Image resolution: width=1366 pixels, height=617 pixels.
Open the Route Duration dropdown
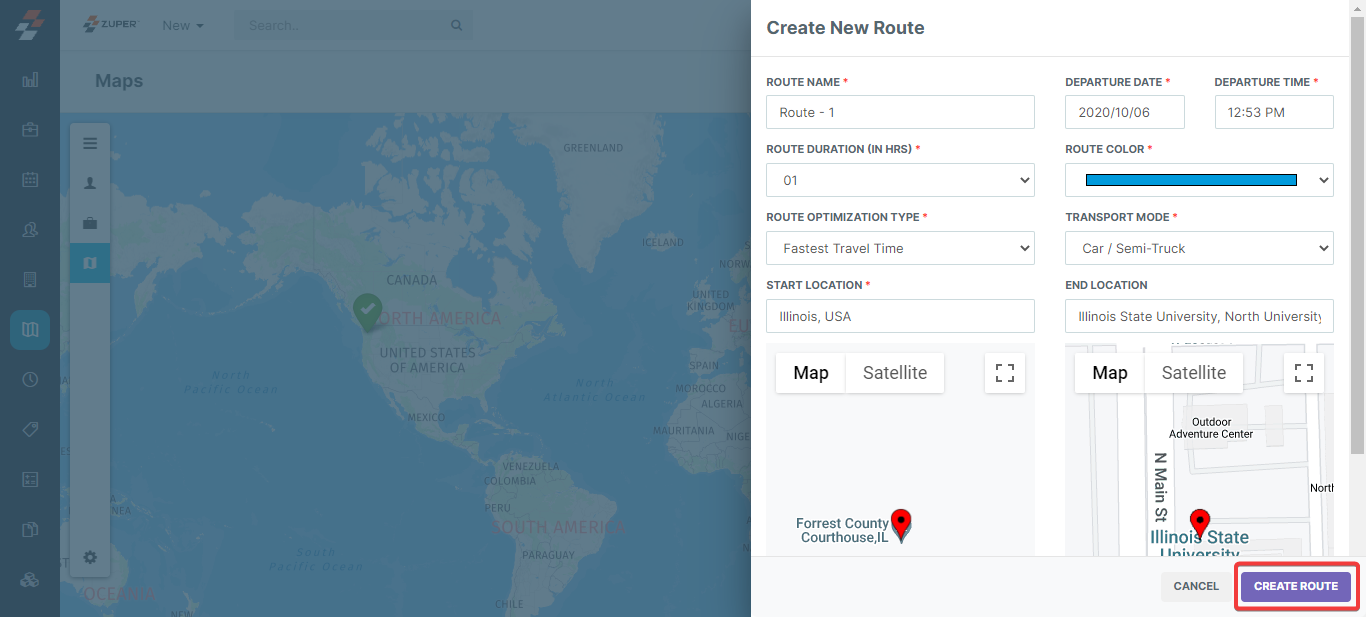tap(900, 180)
